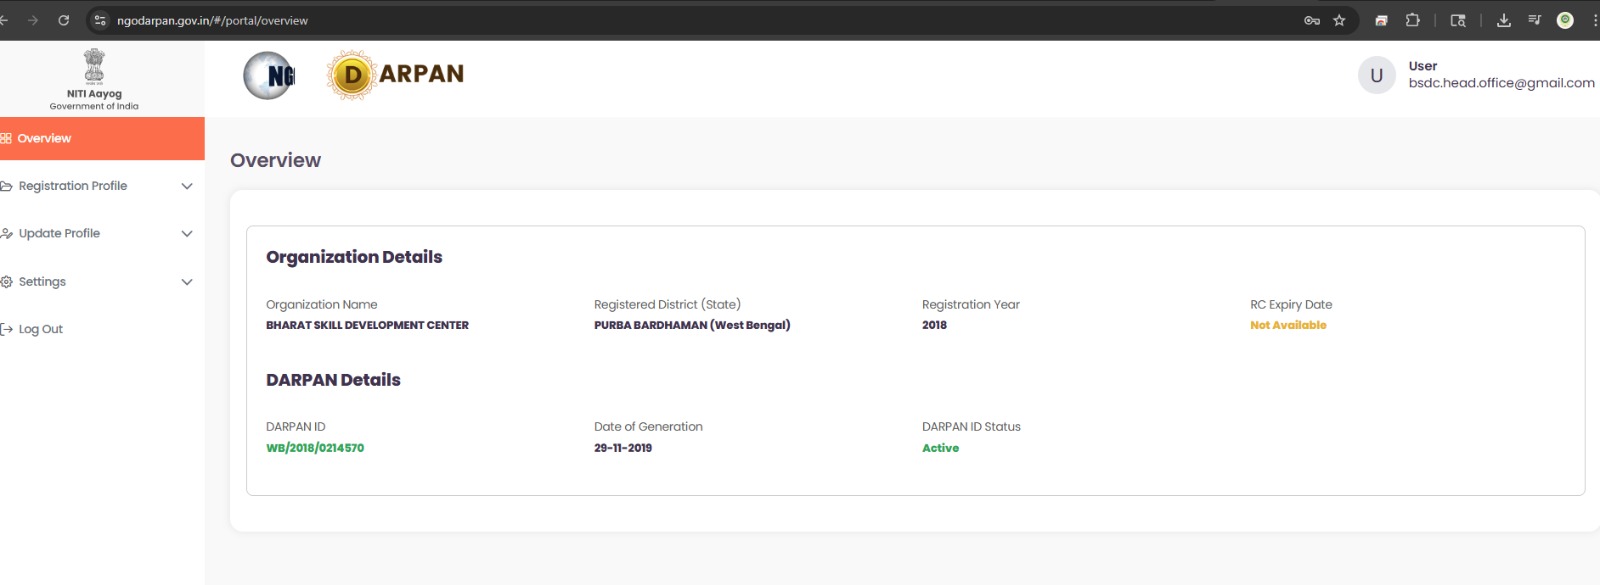Click district value PURBA BARDHAMAN (West Bengal)
Image resolution: width=1600 pixels, height=585 pixels.
click(x=692, y=325)
